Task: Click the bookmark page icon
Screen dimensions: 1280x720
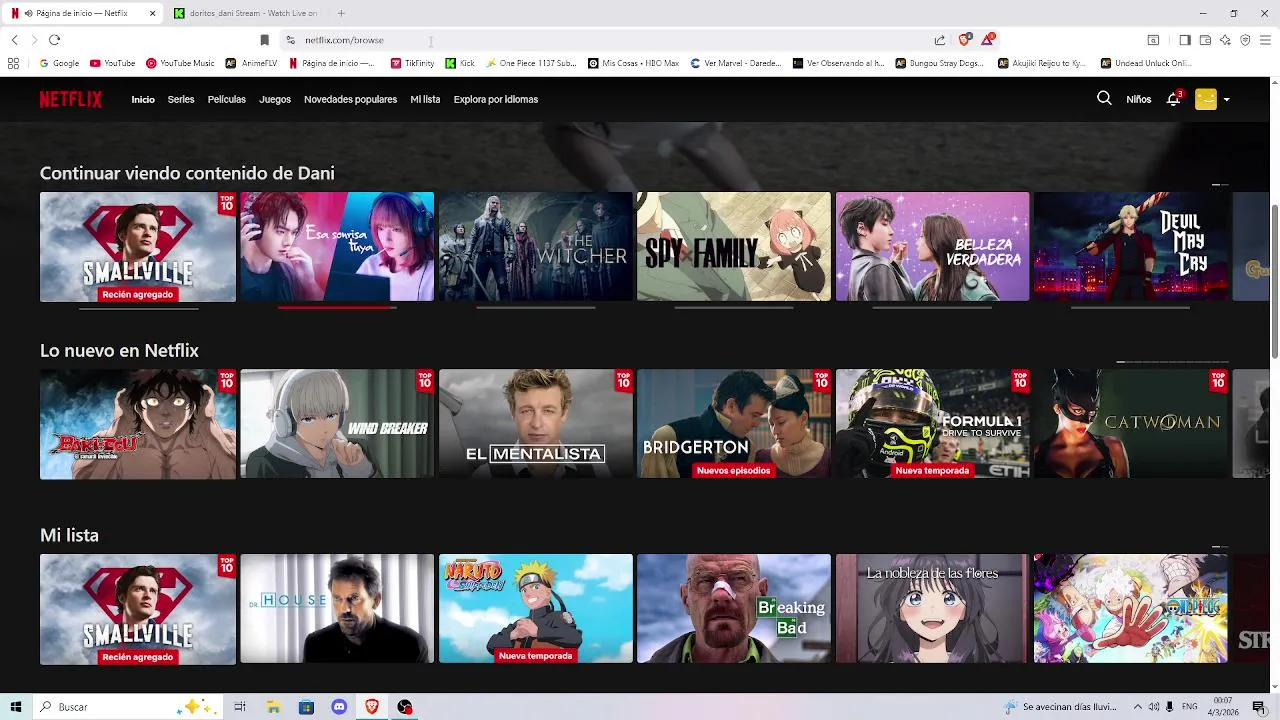Action: pyautogui.click(x=264, y=40)
